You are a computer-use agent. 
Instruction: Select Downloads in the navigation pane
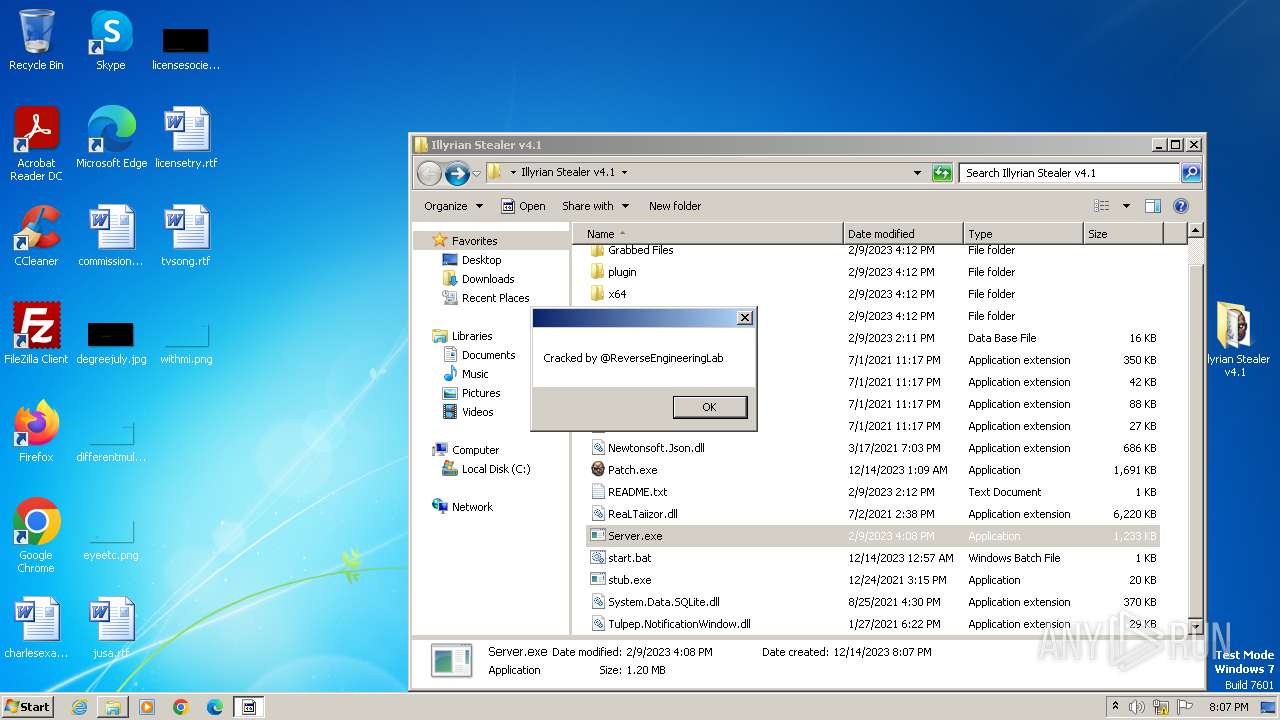(488, 279)
